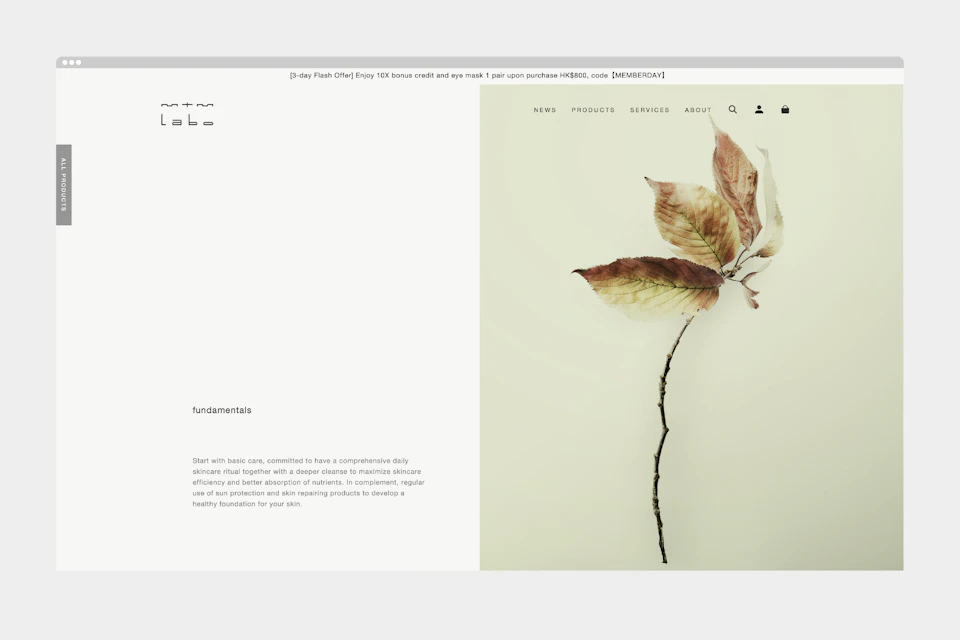Open the search magnifier icon
The image size is (960, 640).
coord(732,110)
